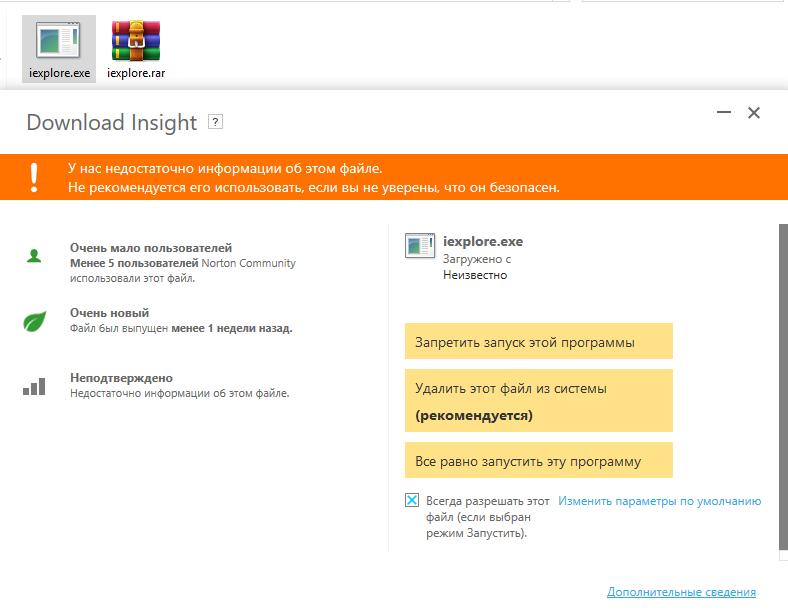Click the 'Неизвестно' source text

[475, 275]
